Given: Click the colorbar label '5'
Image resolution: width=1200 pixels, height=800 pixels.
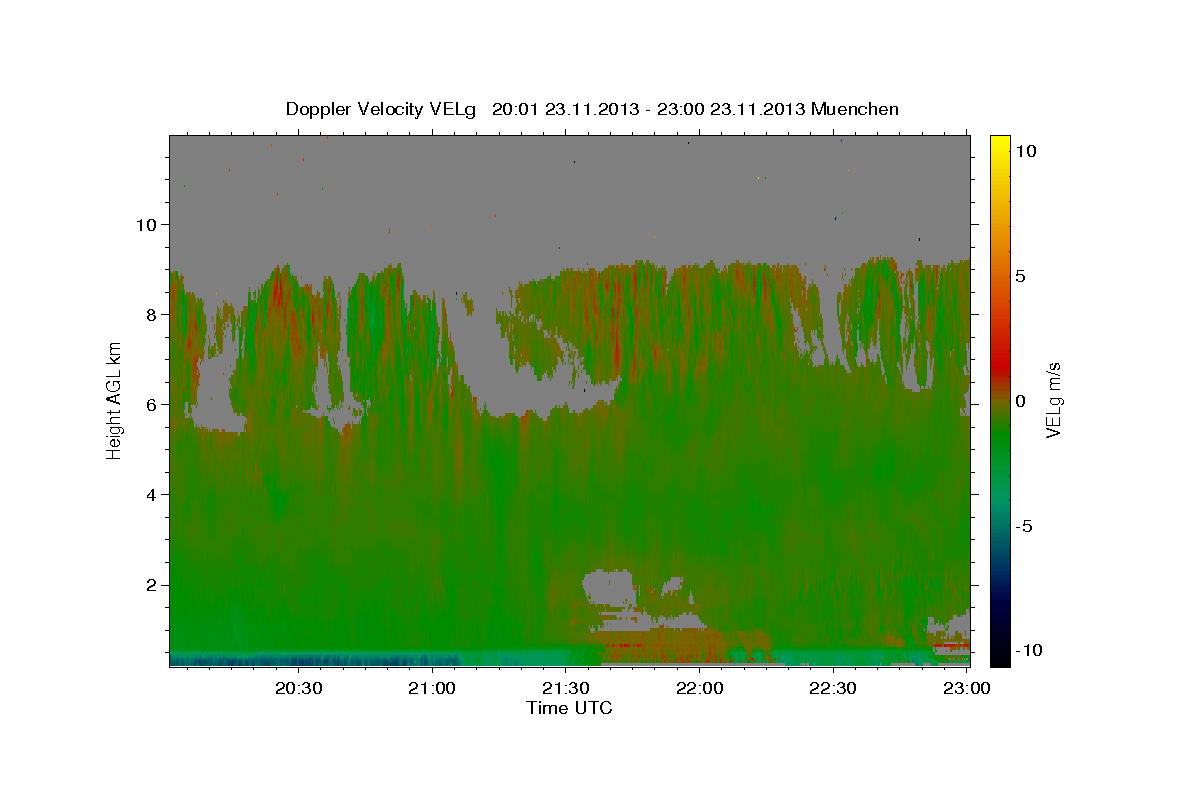Looking at the screenshot, I should coord(1021,275).
